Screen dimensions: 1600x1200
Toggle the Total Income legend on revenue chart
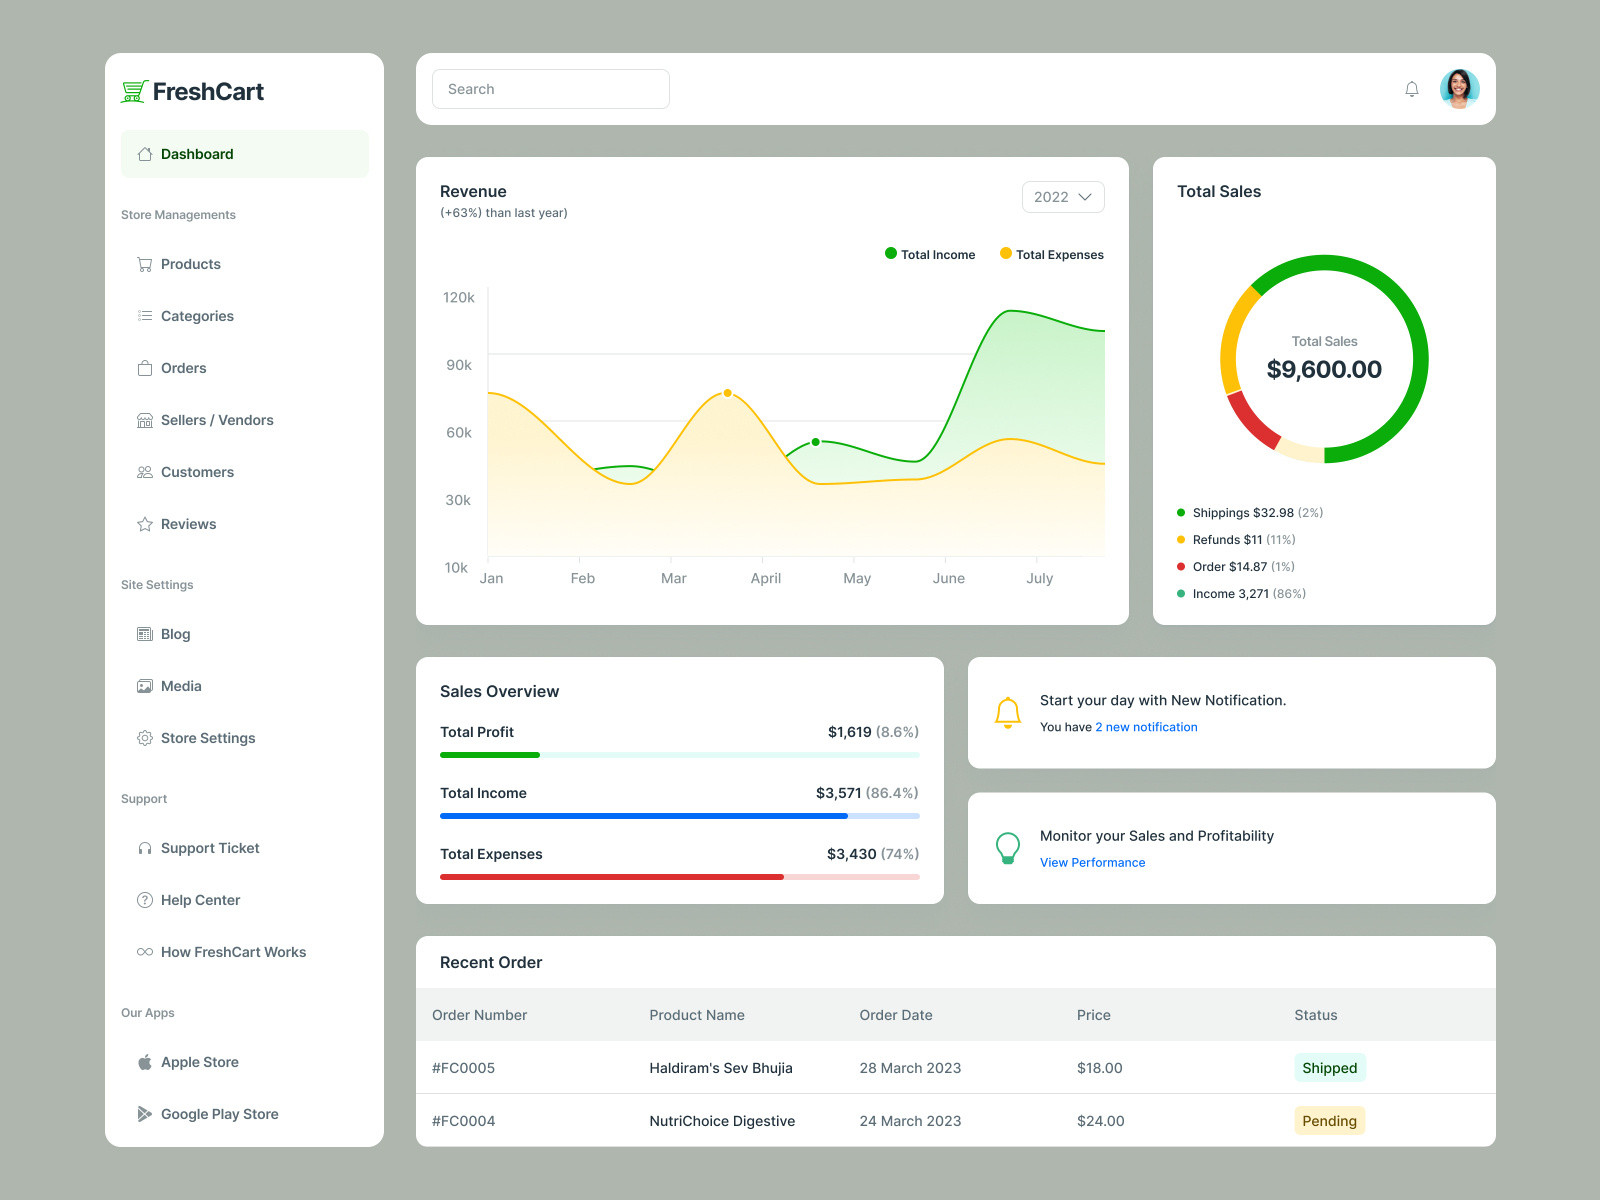pos(928,254)
